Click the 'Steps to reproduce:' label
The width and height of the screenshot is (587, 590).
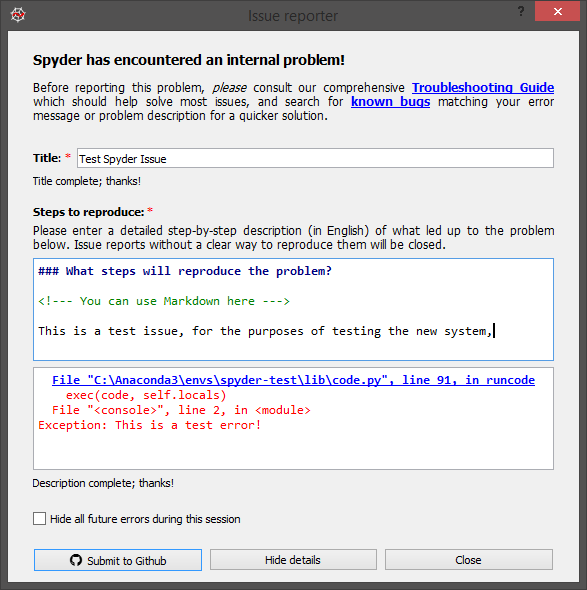point(88,212)
